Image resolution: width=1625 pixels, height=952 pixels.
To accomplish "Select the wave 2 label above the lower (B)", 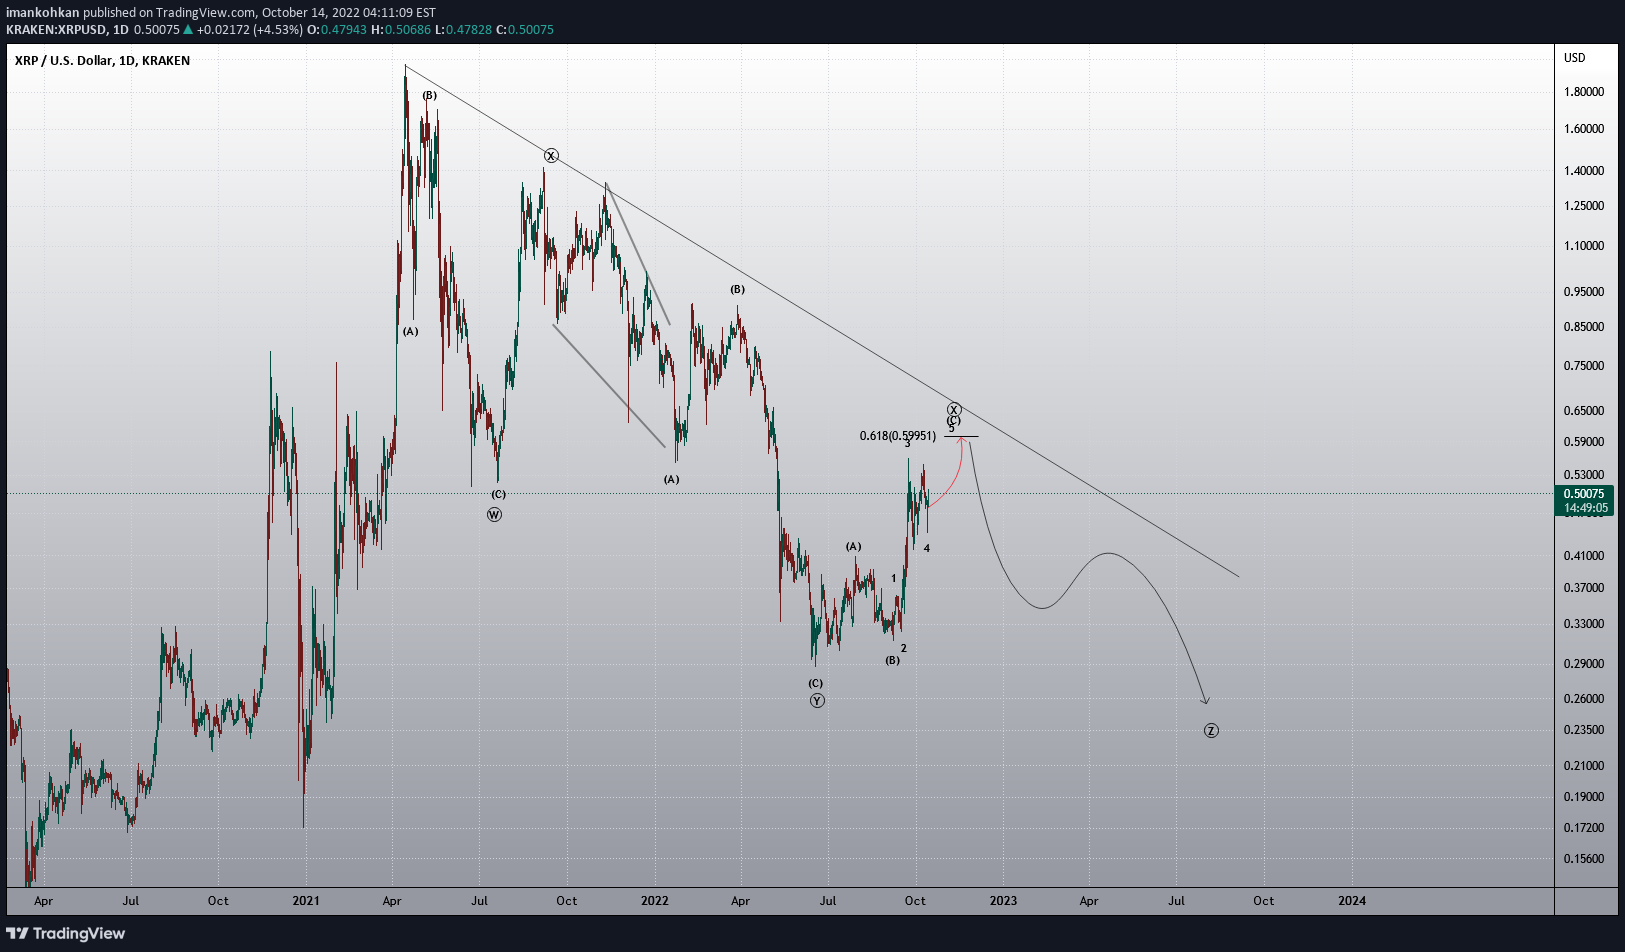I will click(x=904, y=649).
